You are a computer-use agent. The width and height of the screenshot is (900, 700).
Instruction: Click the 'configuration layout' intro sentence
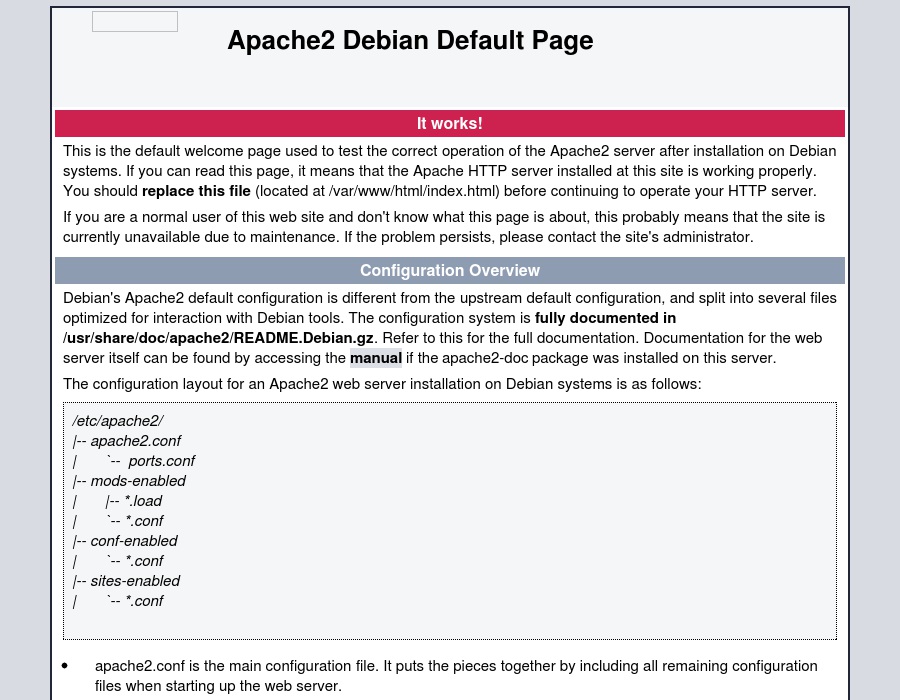click(382, 384)
